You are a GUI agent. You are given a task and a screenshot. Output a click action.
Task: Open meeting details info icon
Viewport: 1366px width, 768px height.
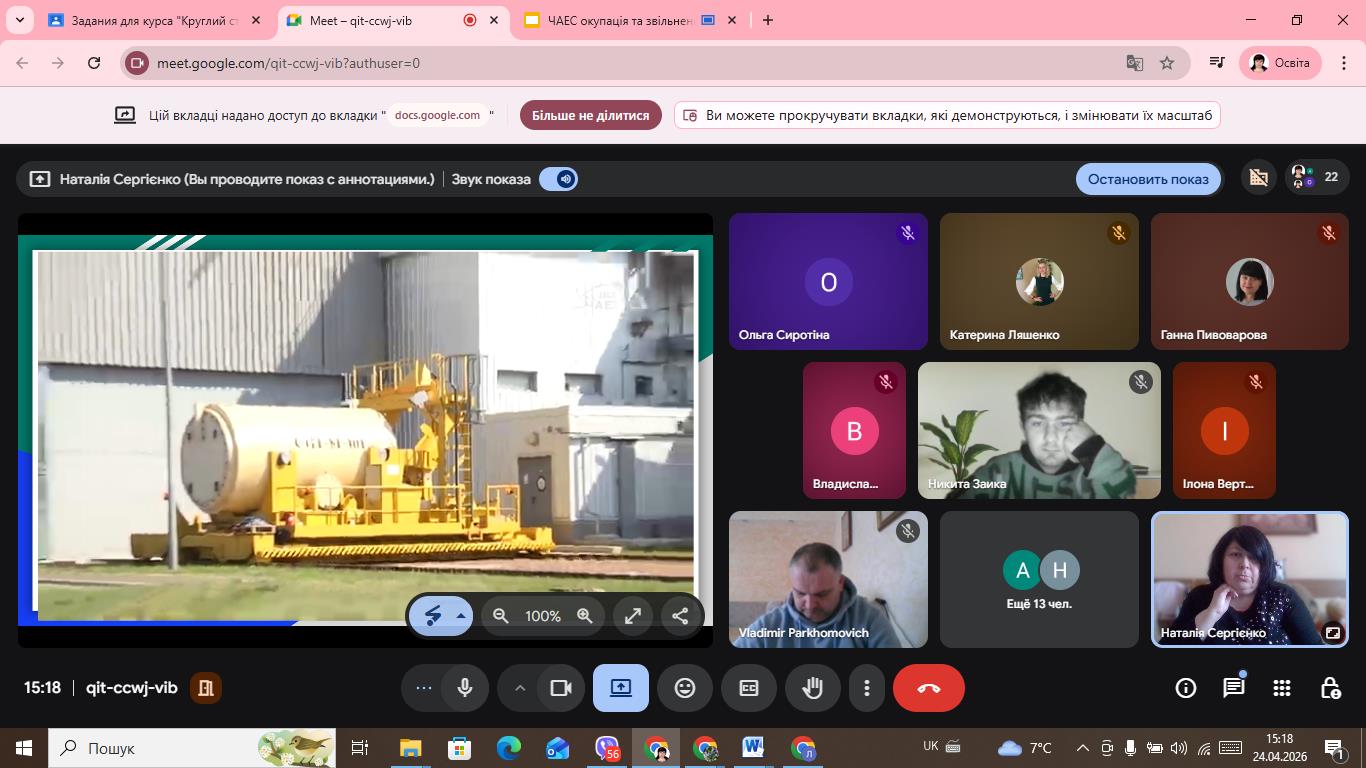pyautogui.click(x=1185, y=688)
